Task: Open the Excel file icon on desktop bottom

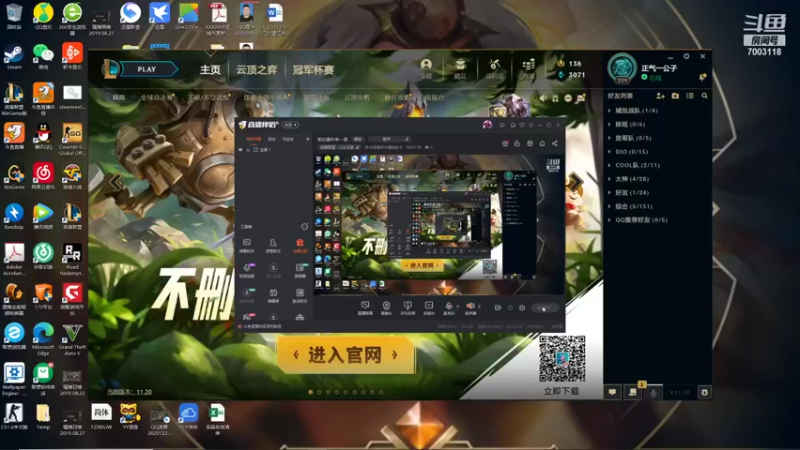Action: (217, 419)
